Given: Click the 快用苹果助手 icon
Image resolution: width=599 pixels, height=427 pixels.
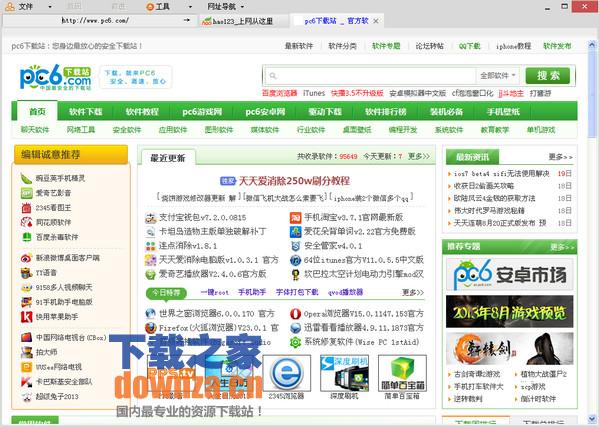Looking at the screenshot, I should pos(26,317).
